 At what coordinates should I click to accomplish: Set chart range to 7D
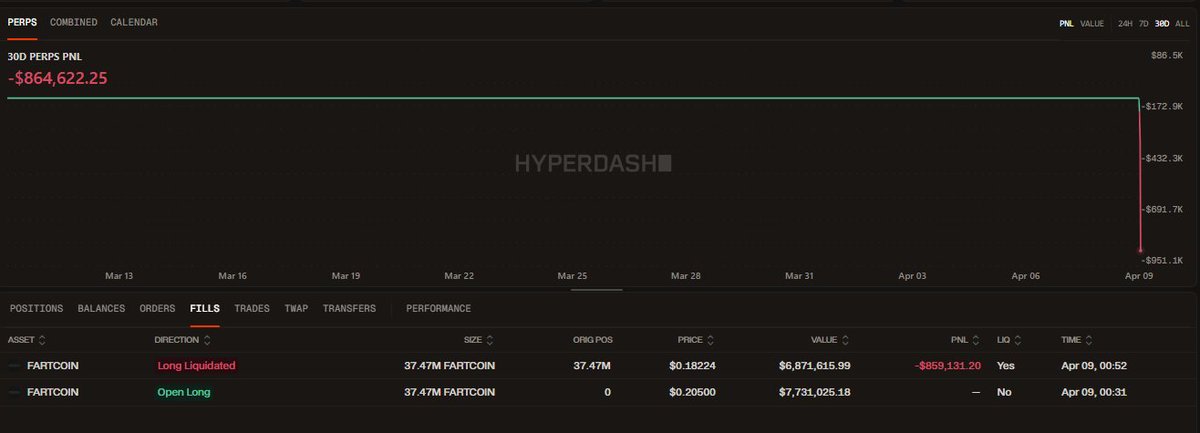[x=1144, y=23]
